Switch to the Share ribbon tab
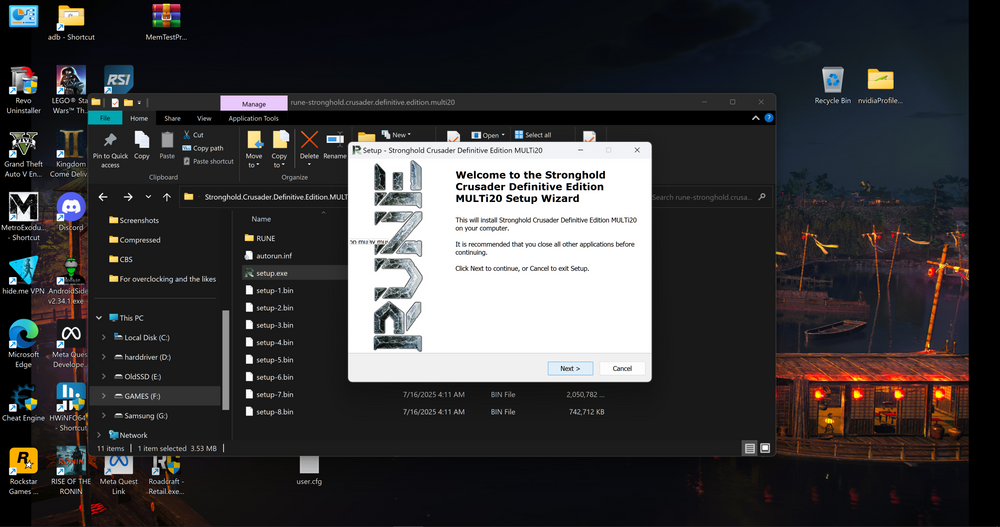This screenshot has height=527, width=1000. pos(172,118)
